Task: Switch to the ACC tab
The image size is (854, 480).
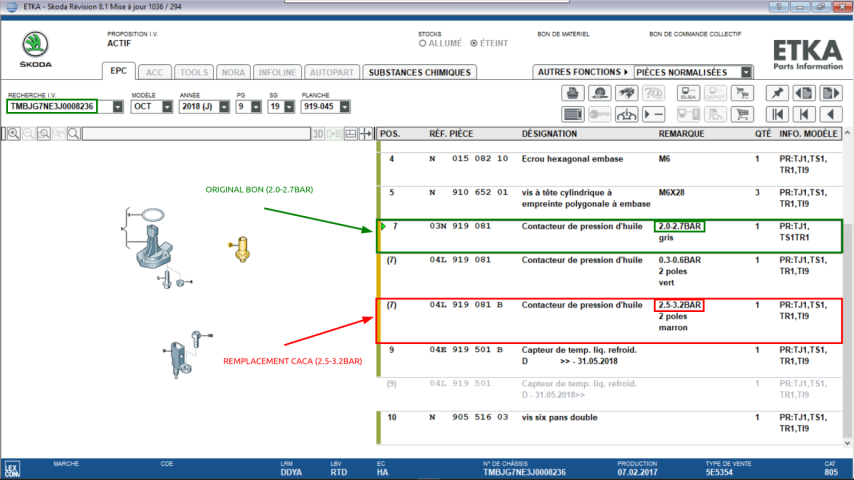Action: click(x=154, y=72)
